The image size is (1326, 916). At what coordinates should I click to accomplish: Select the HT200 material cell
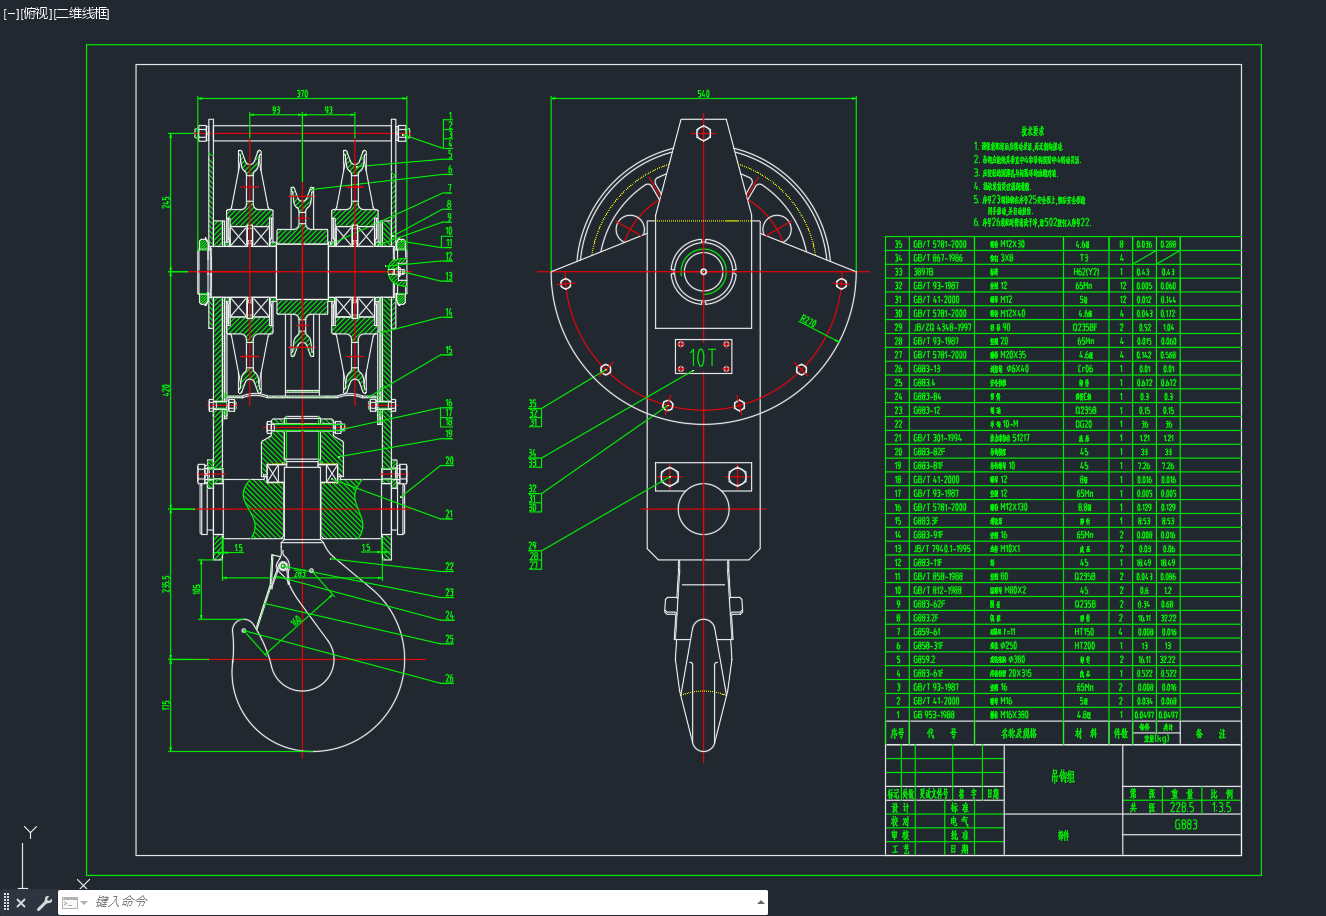tap(1084, 646)
